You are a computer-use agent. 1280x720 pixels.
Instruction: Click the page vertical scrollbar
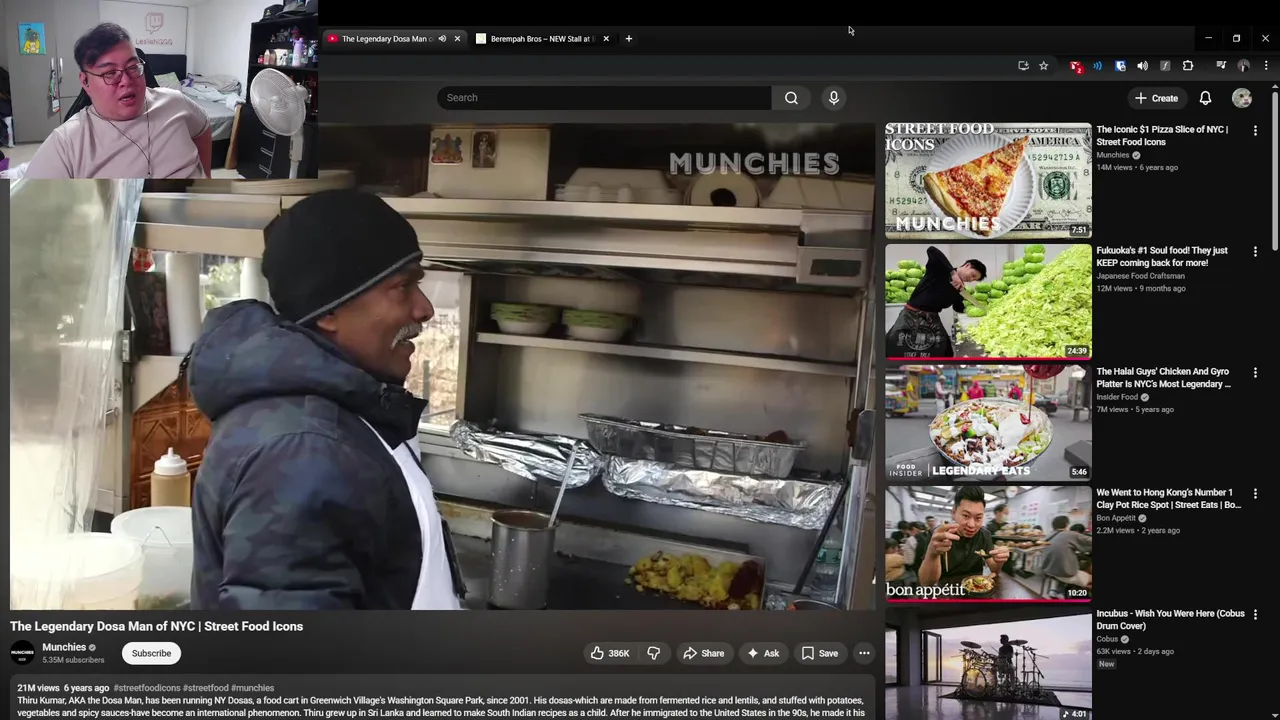coord(1275,170)
